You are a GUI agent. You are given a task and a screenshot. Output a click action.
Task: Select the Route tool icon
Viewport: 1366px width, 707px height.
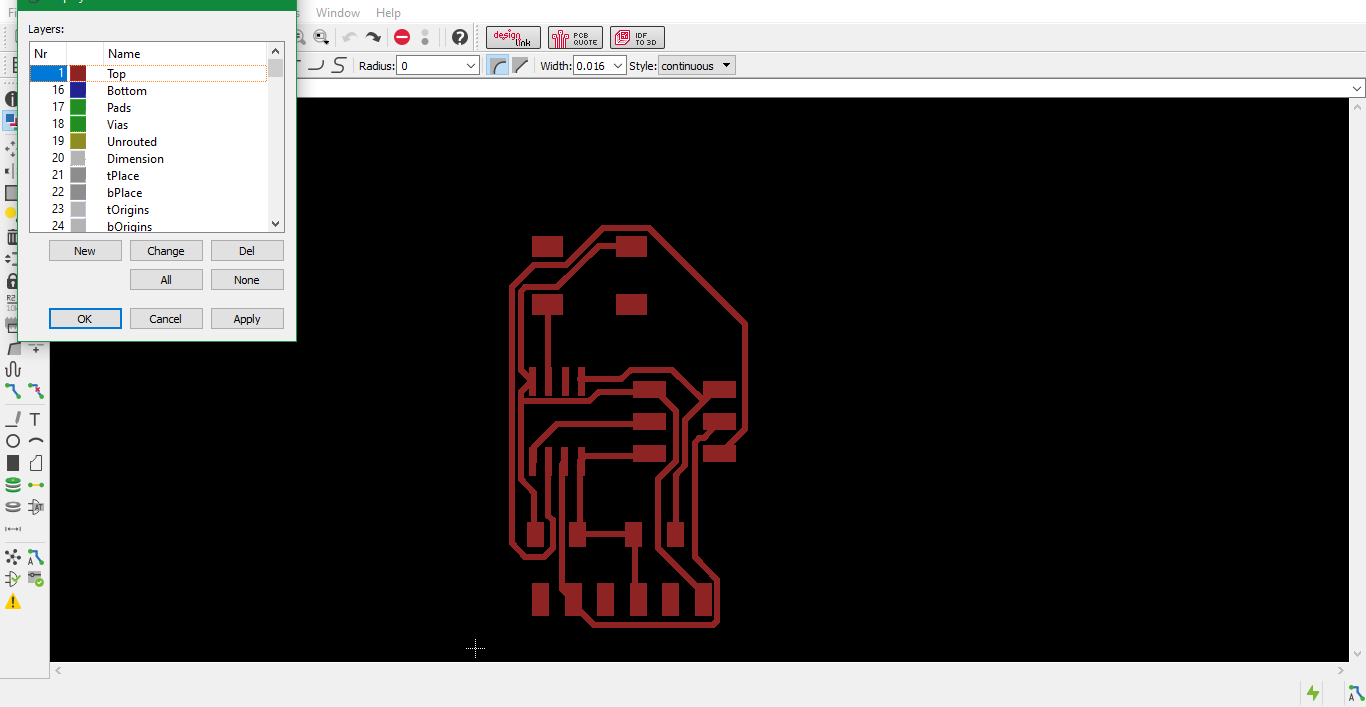13,391
